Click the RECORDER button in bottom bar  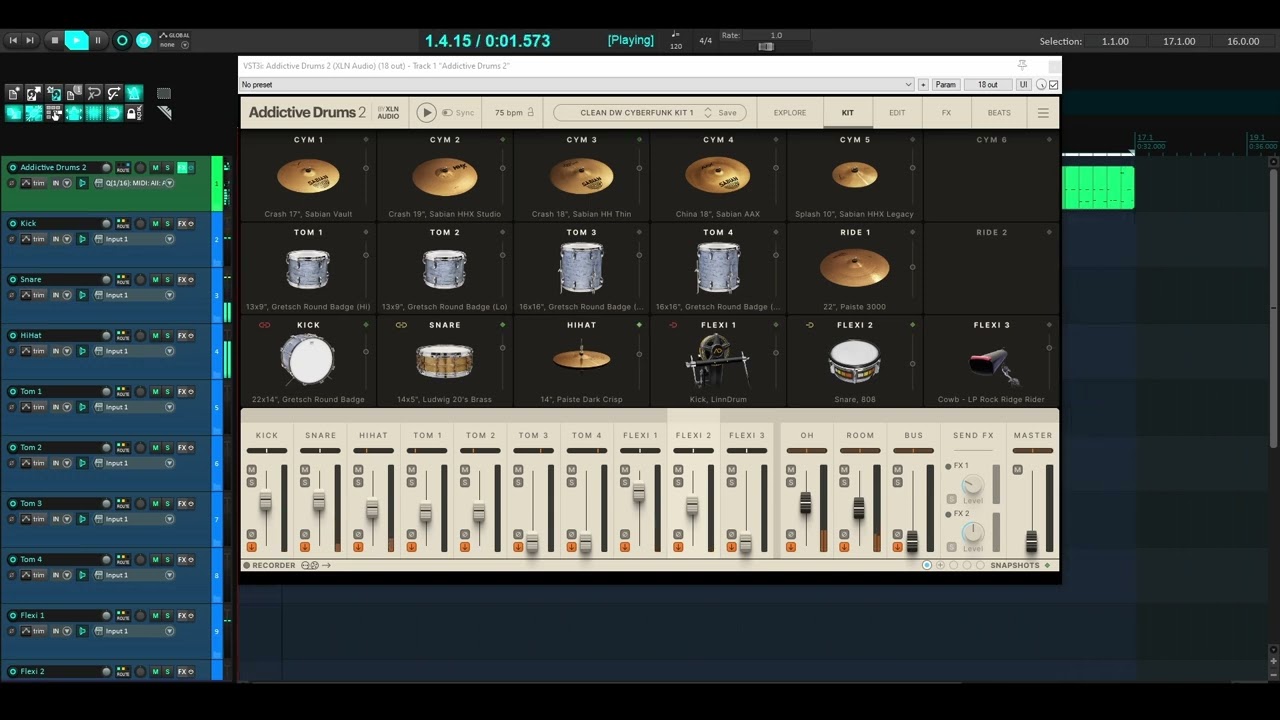[x=269, y=565]
